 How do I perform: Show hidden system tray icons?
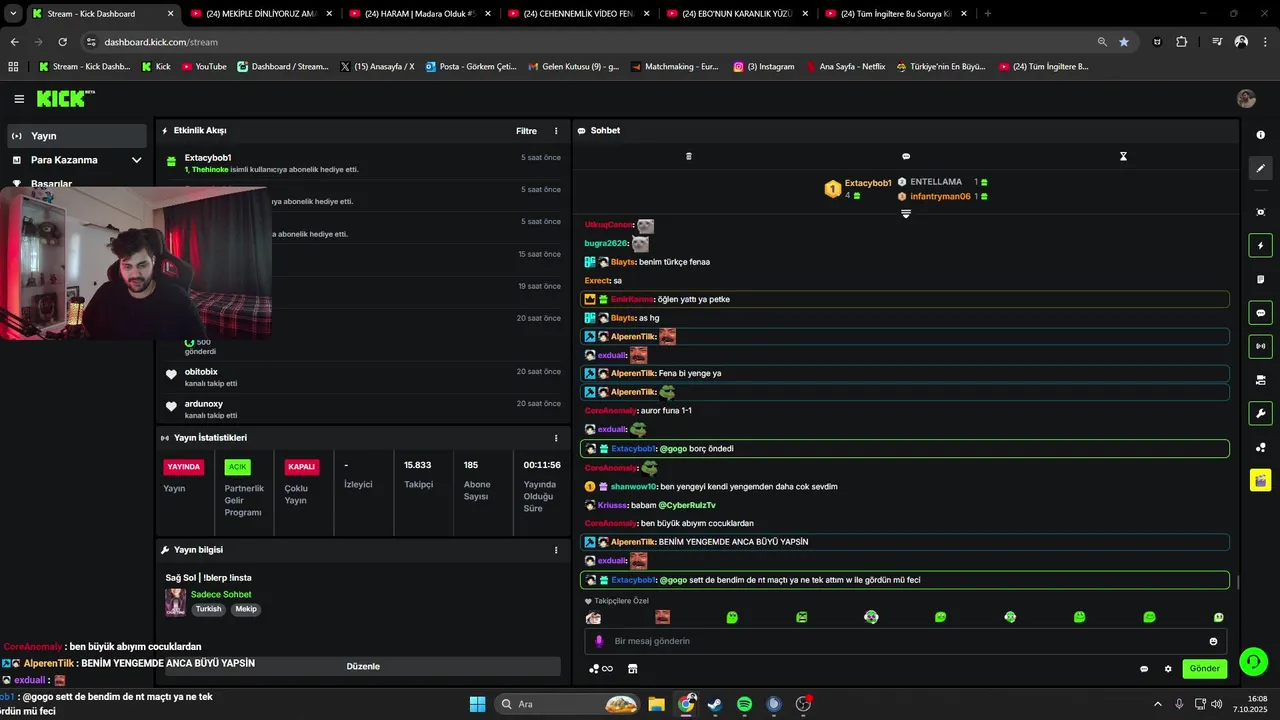[1158, 704]
